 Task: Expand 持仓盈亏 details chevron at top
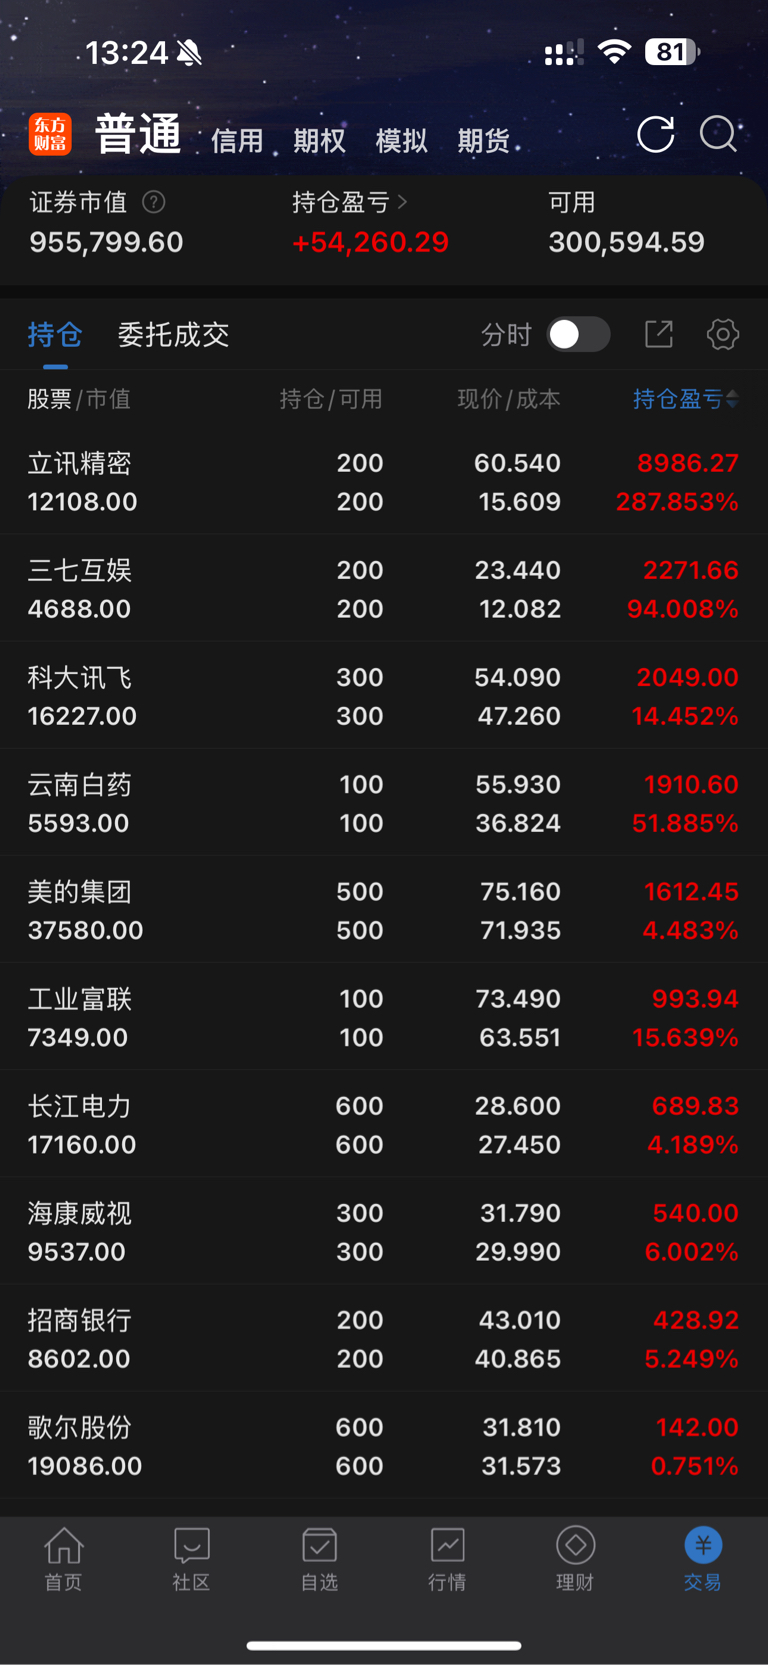402,202
